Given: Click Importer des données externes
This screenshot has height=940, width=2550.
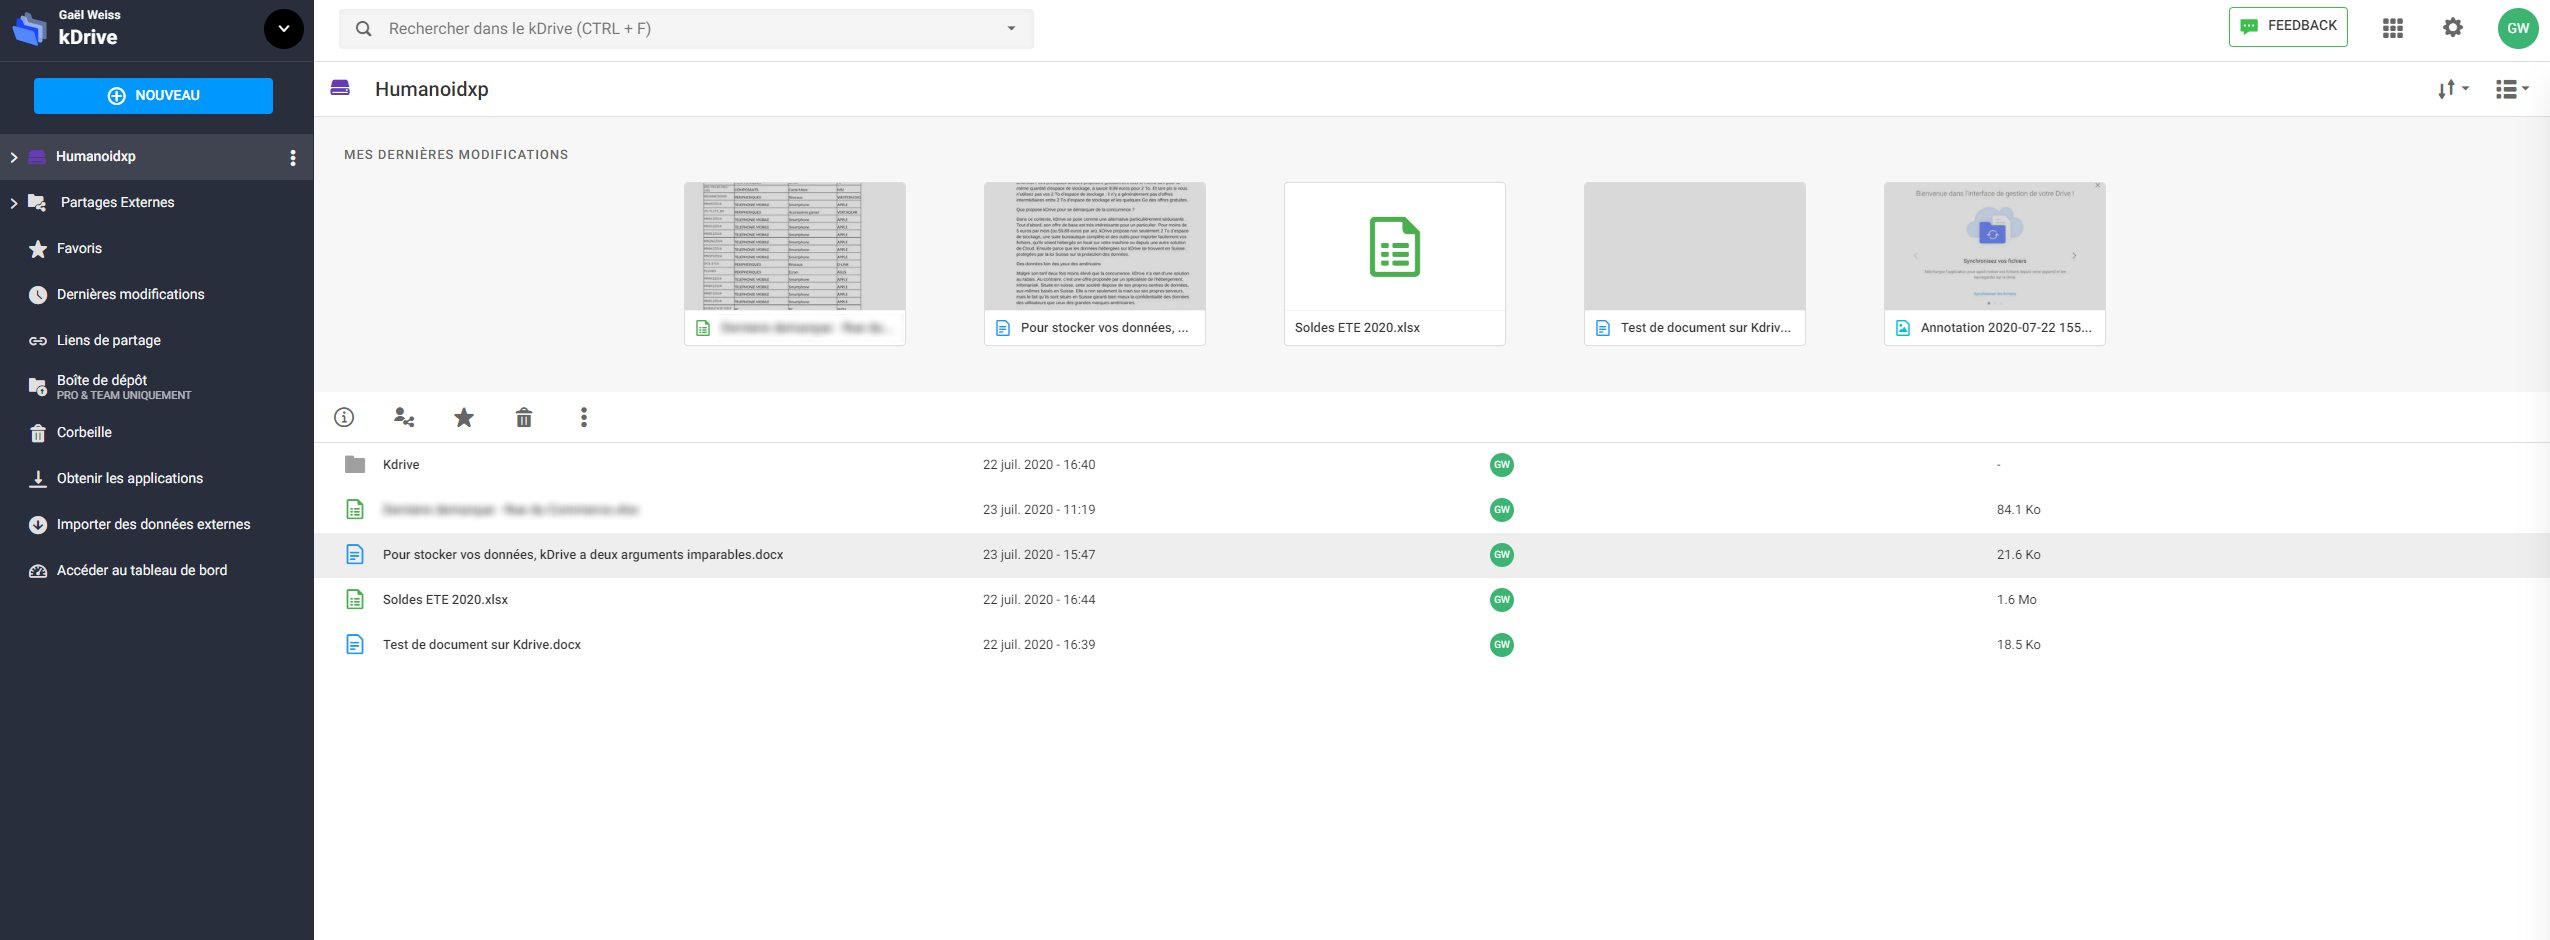Looking at the screenshot, I should [x=153, y=524].
